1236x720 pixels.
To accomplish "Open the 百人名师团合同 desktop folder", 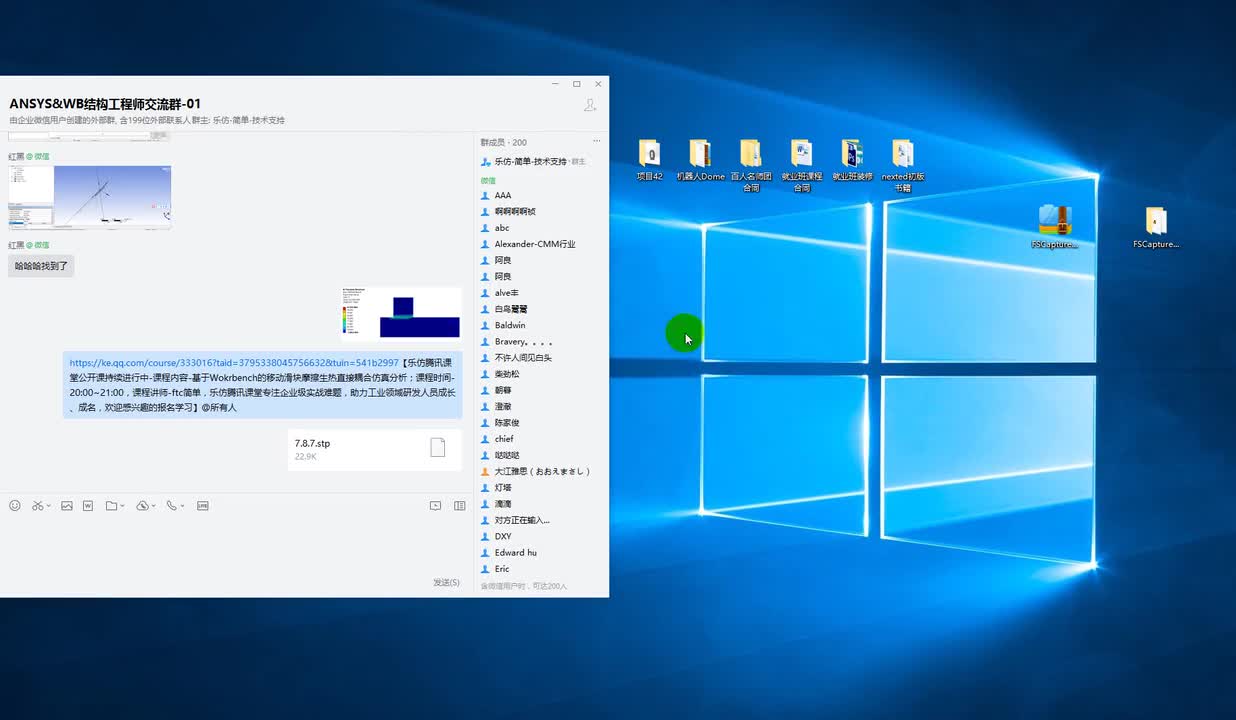I will 751,165.
